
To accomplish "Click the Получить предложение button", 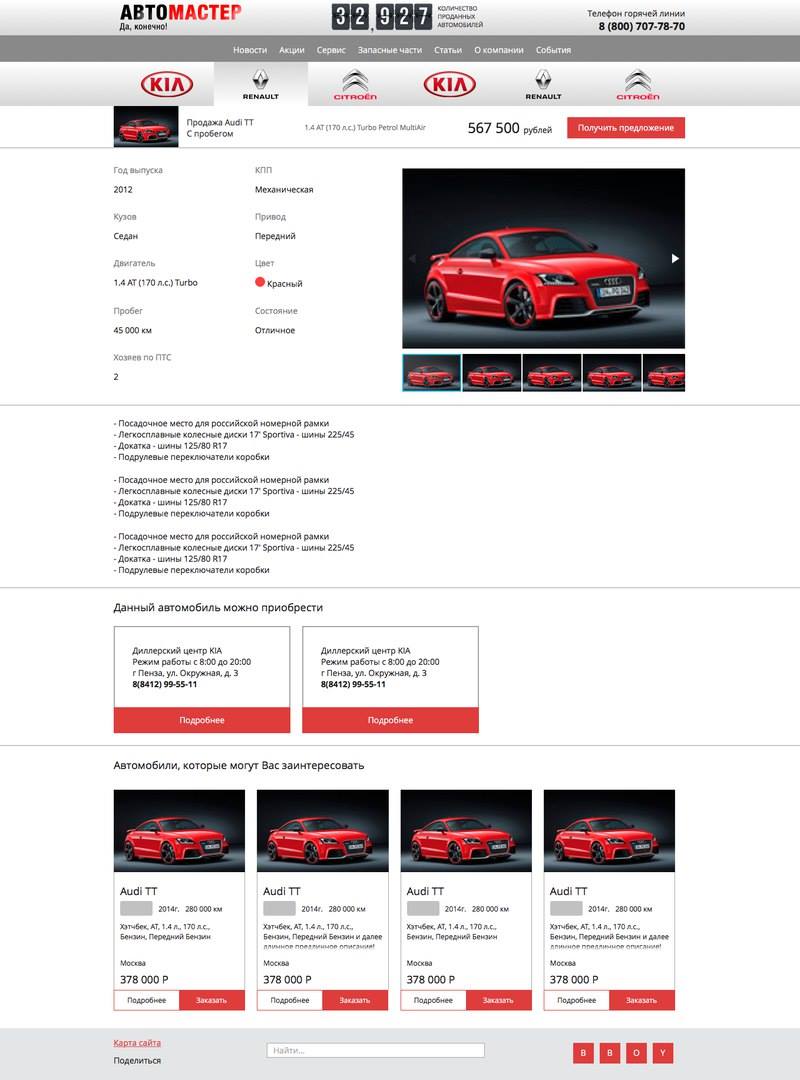I will pos(626,127).
